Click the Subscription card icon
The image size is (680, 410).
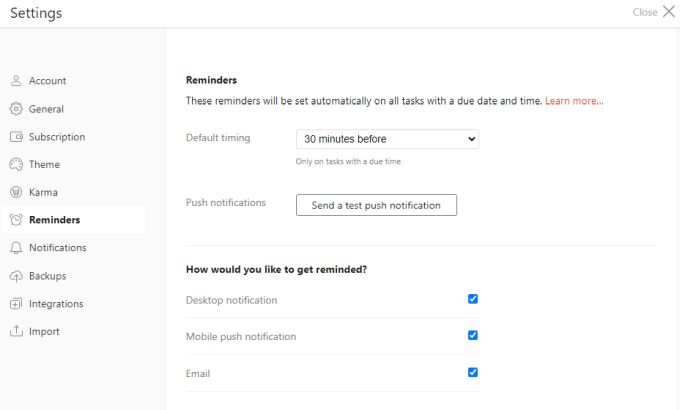pos(16,137)
